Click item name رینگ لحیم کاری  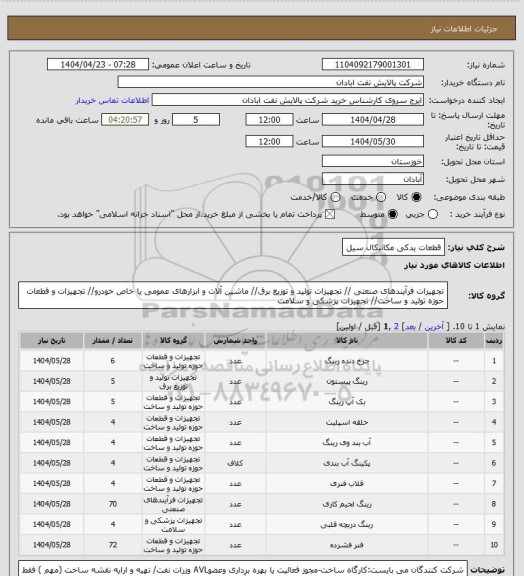pyautogui.click(x=347, y=504)
